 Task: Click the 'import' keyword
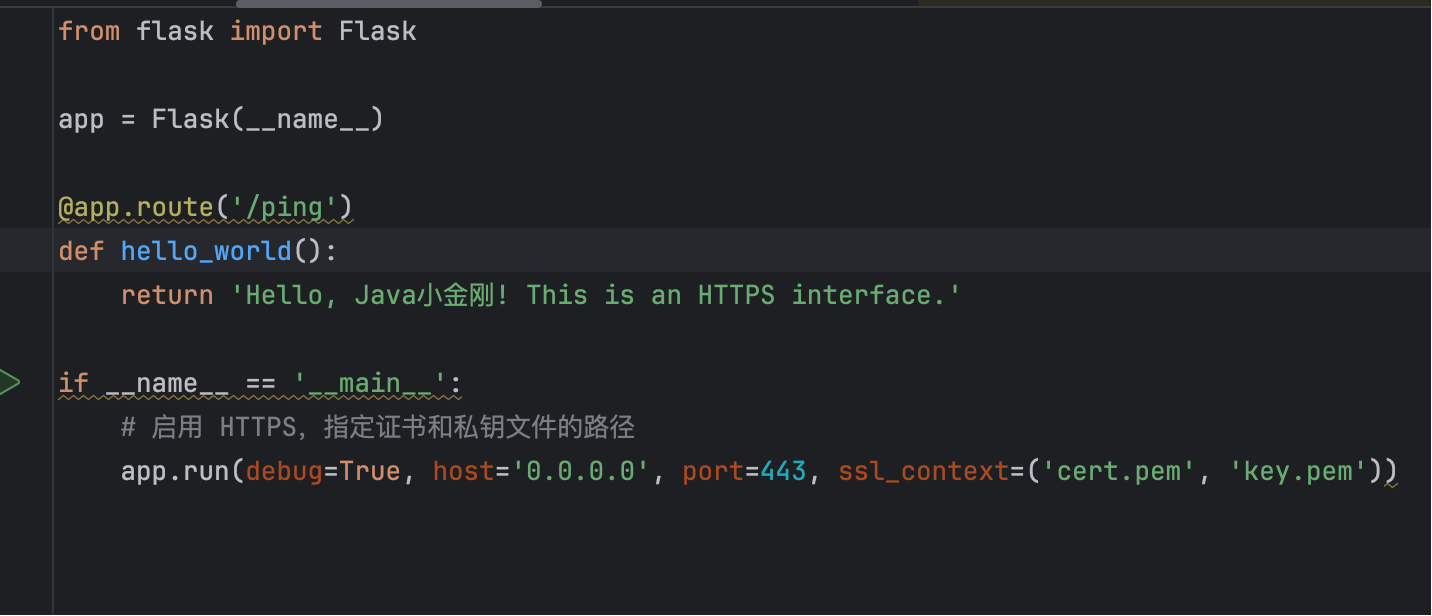click(x=276, y=31)
